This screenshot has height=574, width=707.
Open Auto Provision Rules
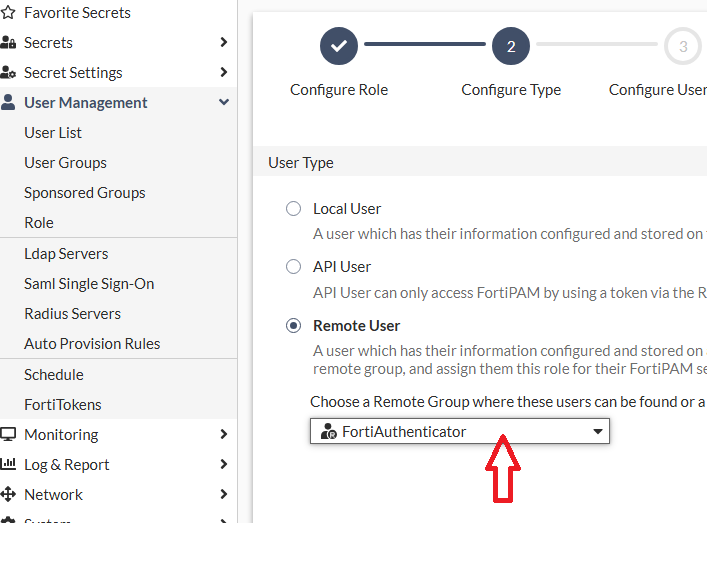92,344
